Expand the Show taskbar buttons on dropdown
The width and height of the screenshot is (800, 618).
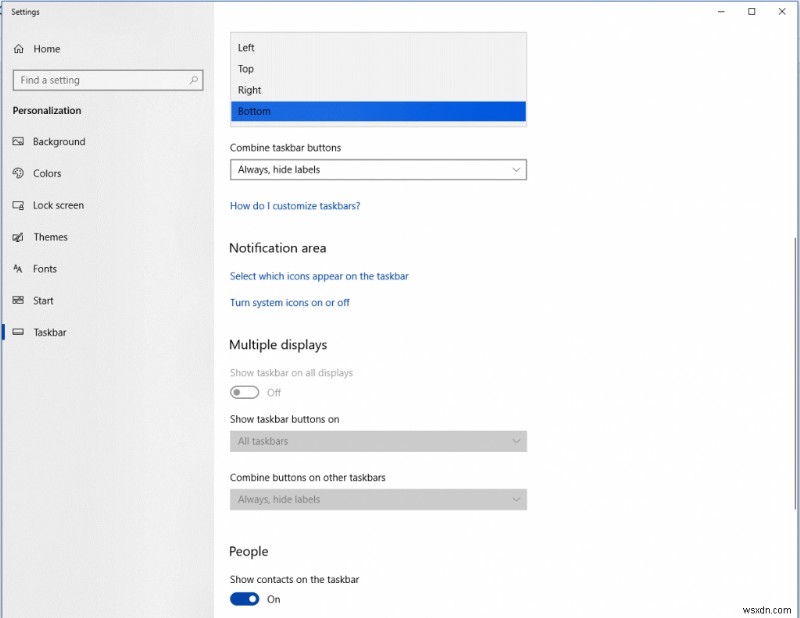click(x=378, y=441)
